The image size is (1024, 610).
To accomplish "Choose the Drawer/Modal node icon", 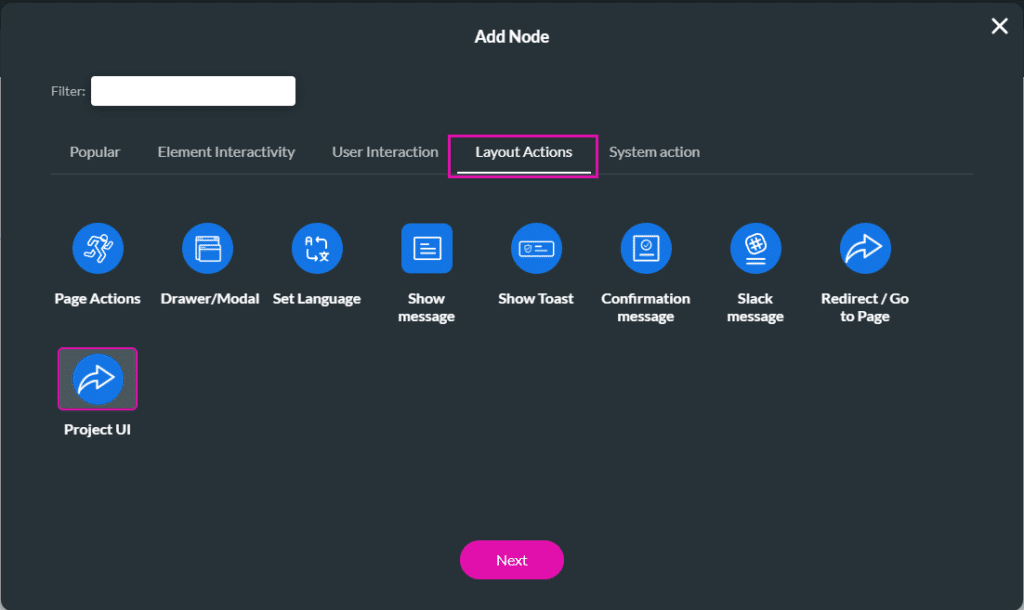I will pyautogui.click(x=207, y=248).
